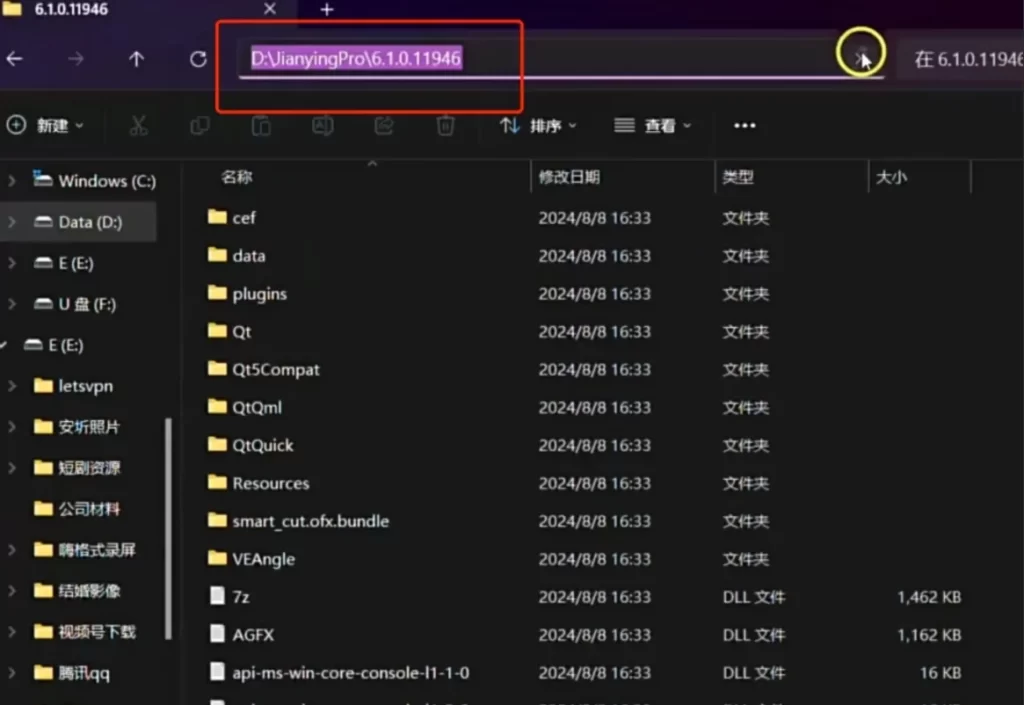Close the 6.1.0.11946 tab
The image size is (1024, 705).
(x=270, y=9)
